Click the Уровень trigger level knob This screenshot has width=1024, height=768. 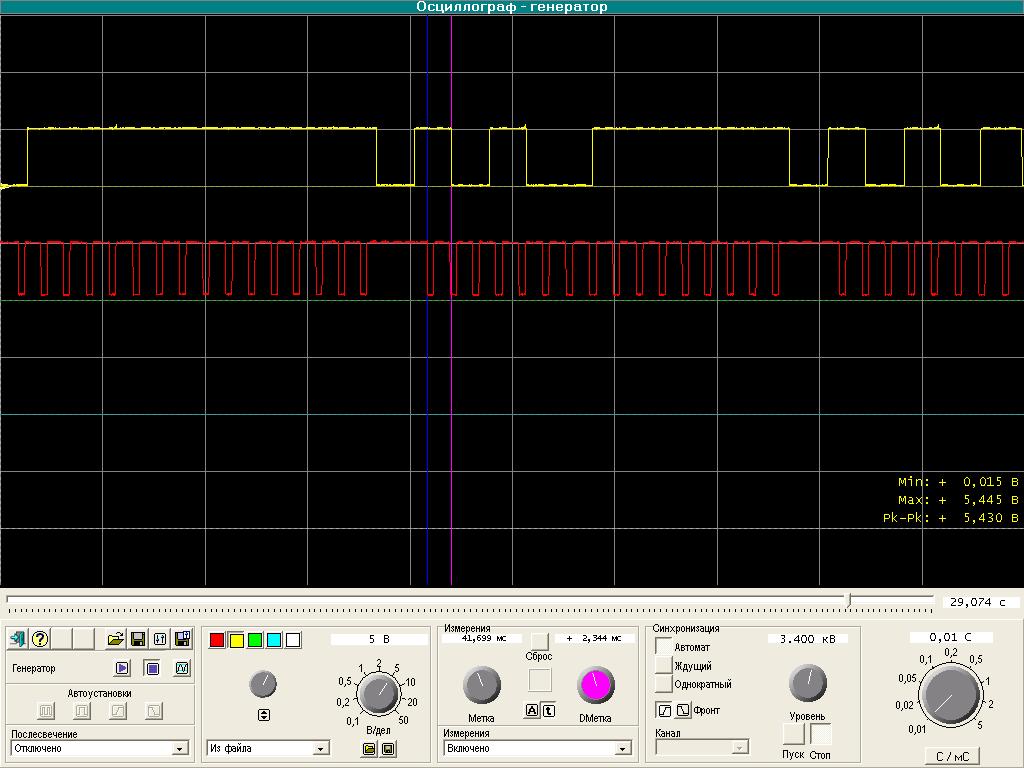point(808,684)
